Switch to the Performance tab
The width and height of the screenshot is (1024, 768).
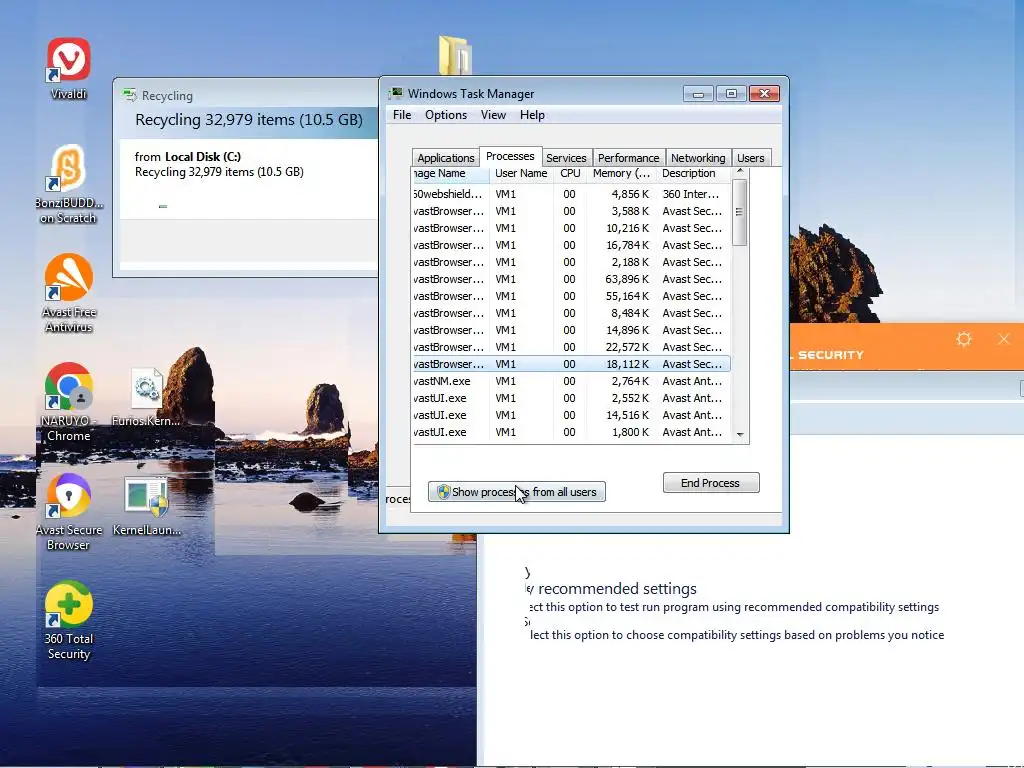click(x=628, y=158)
